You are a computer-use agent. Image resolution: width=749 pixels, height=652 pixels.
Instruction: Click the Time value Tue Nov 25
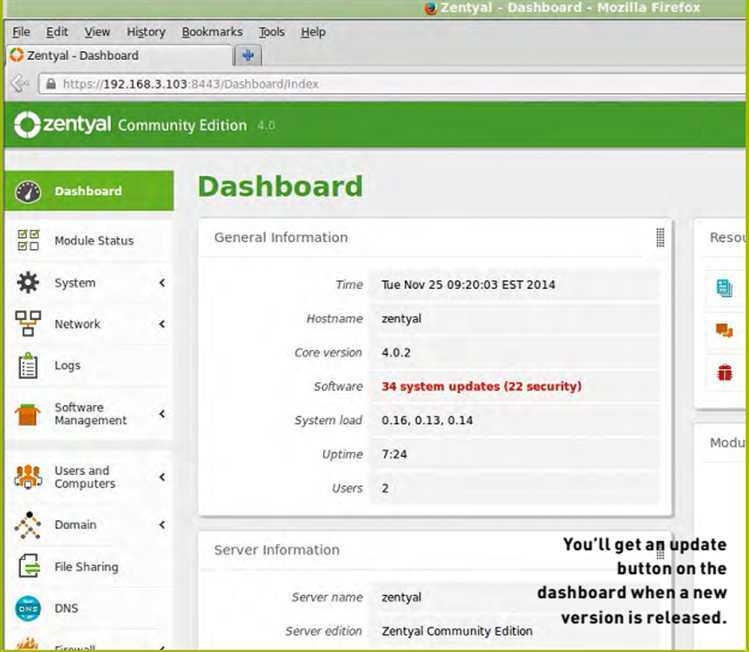468,285
